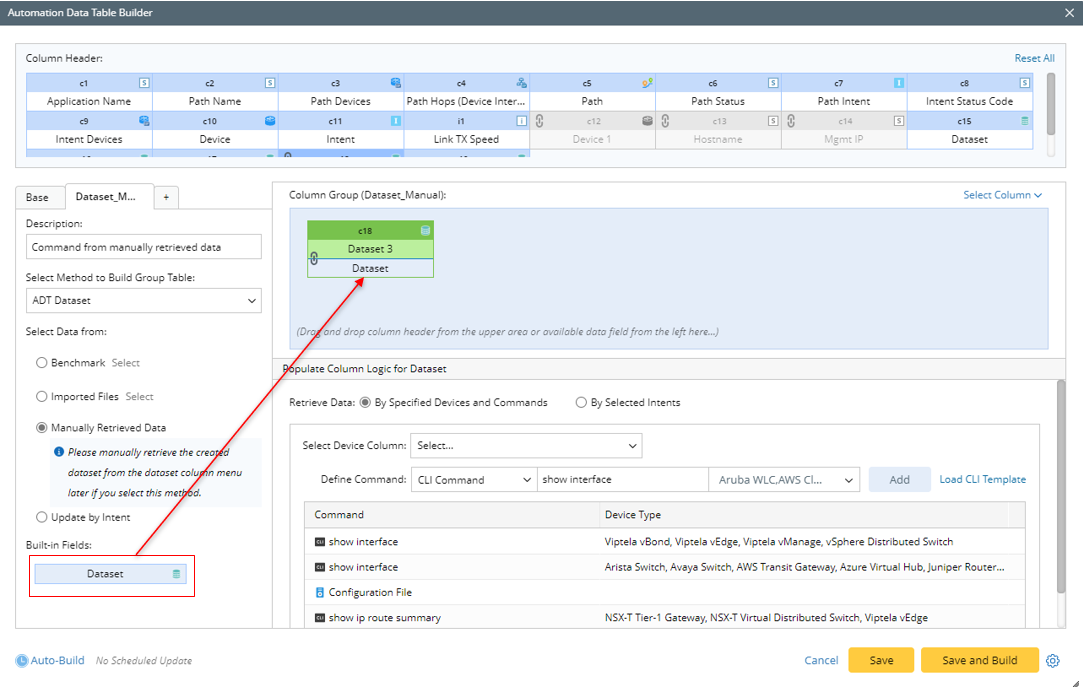Click the Configuration File document icon
Screen dimensions: 1083x692
tap(320, 593)
